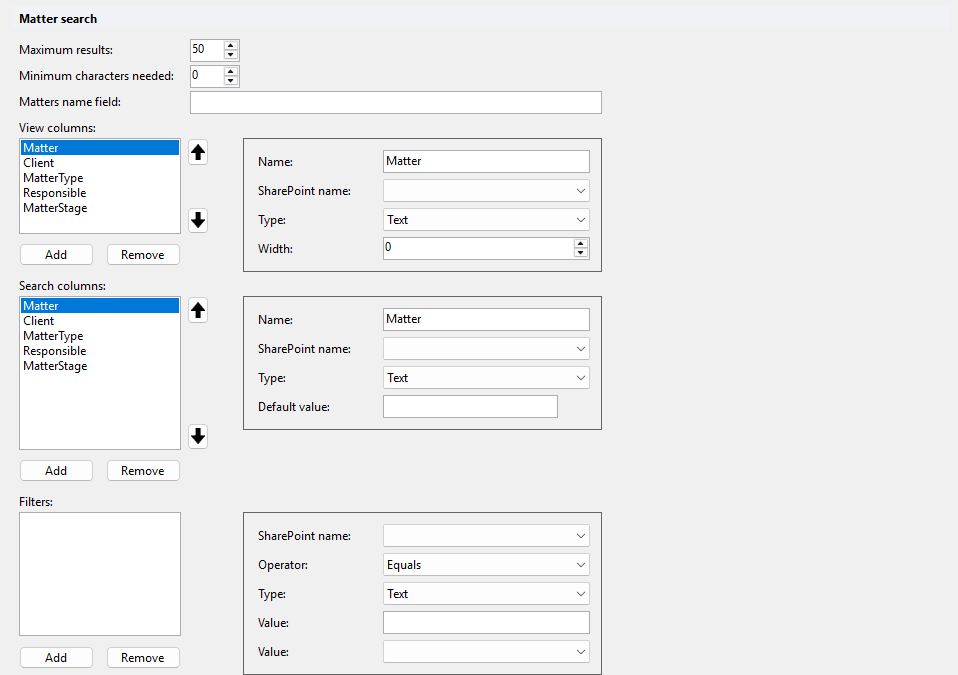Increase Maximum results stepper value
958x675 pixels.
click(230, 45)
